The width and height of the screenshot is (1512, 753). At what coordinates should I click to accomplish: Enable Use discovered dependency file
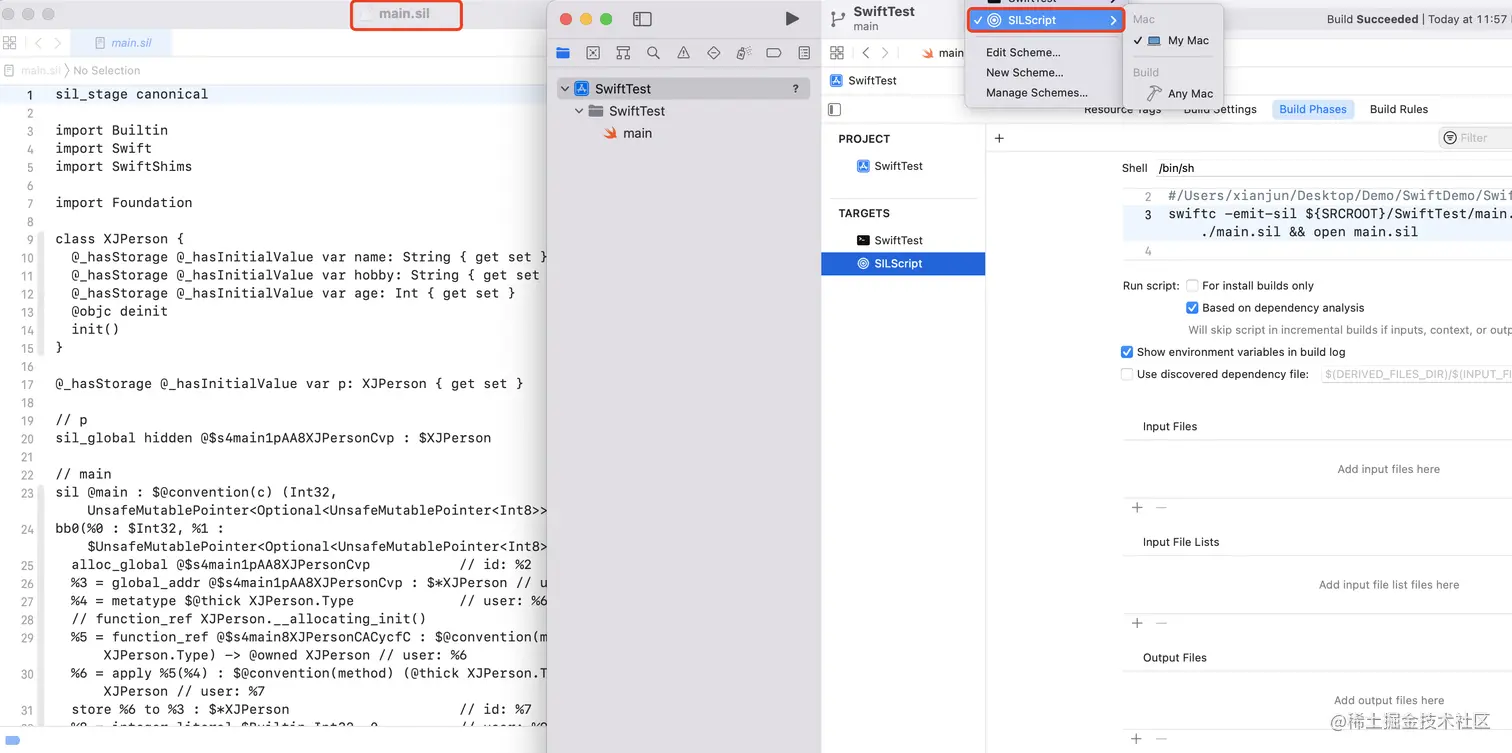(1127, 374)
